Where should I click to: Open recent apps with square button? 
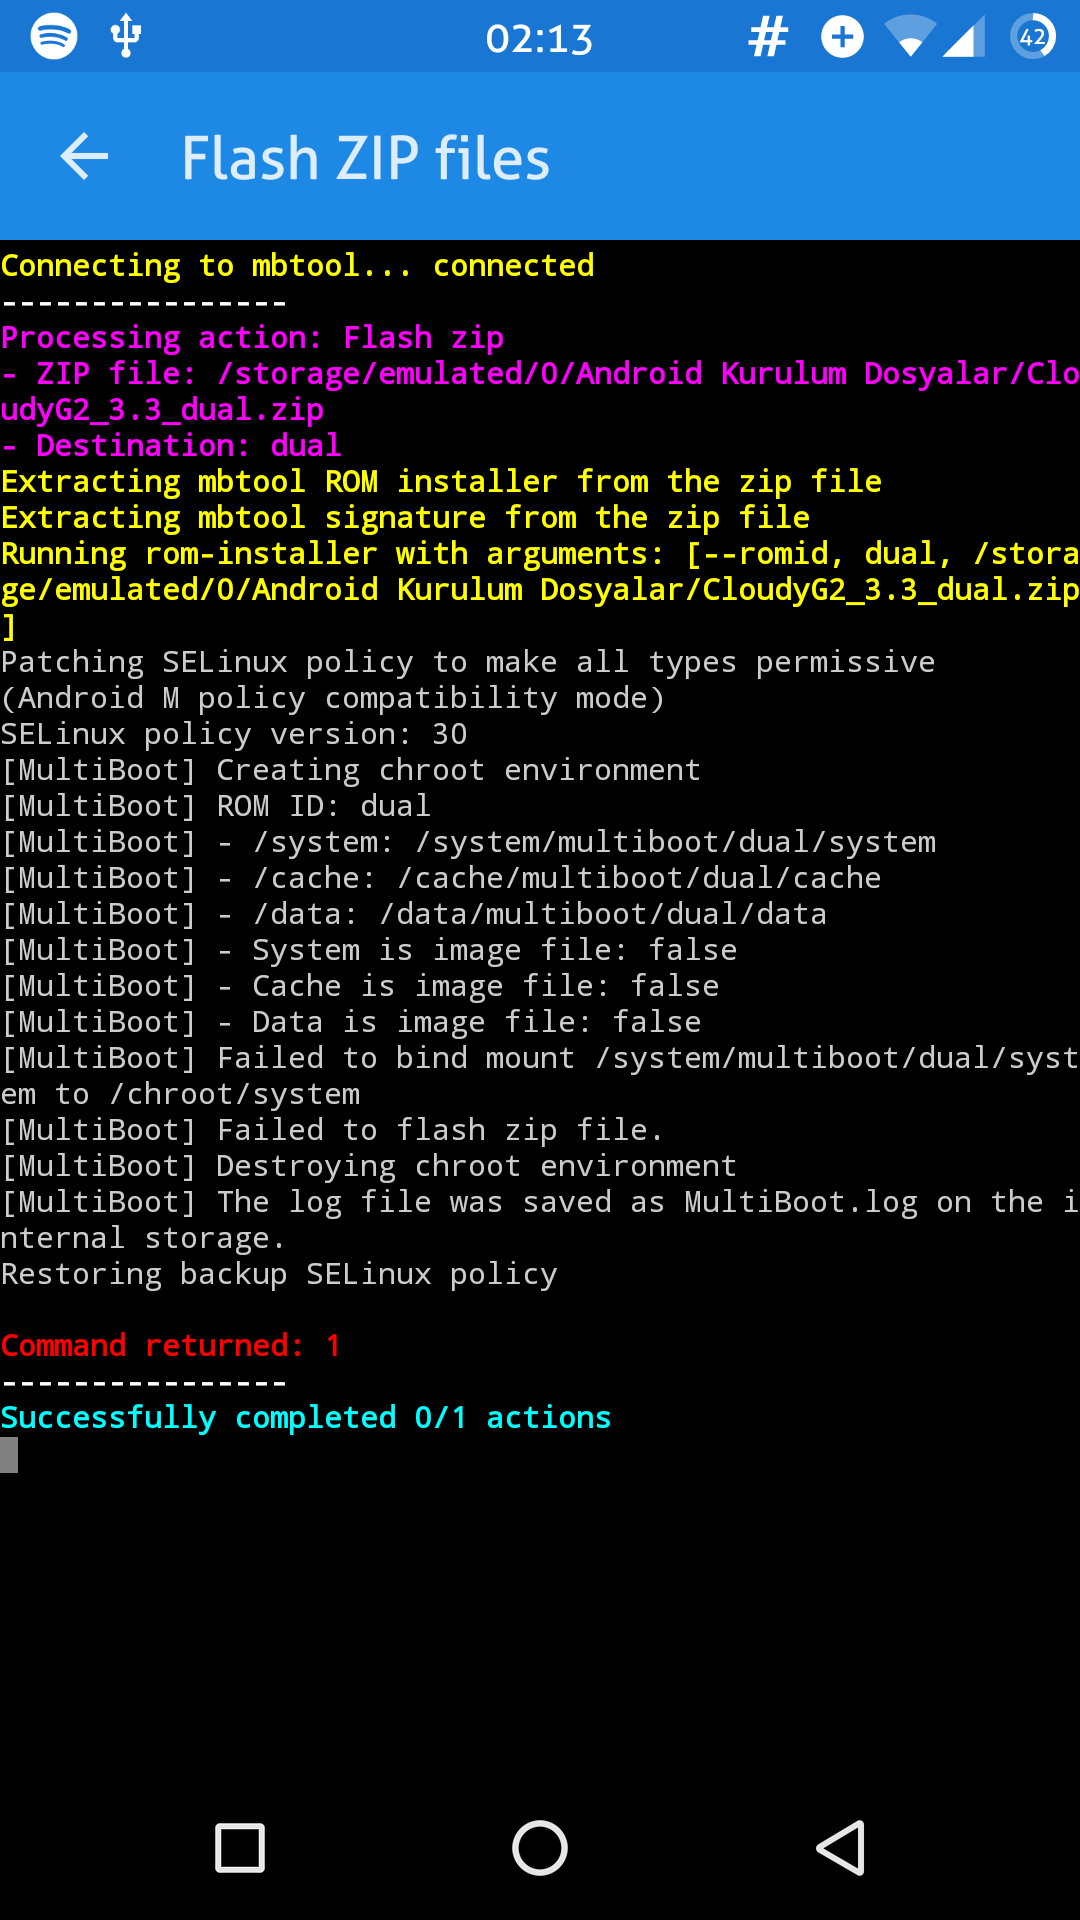pos(240,1848)
